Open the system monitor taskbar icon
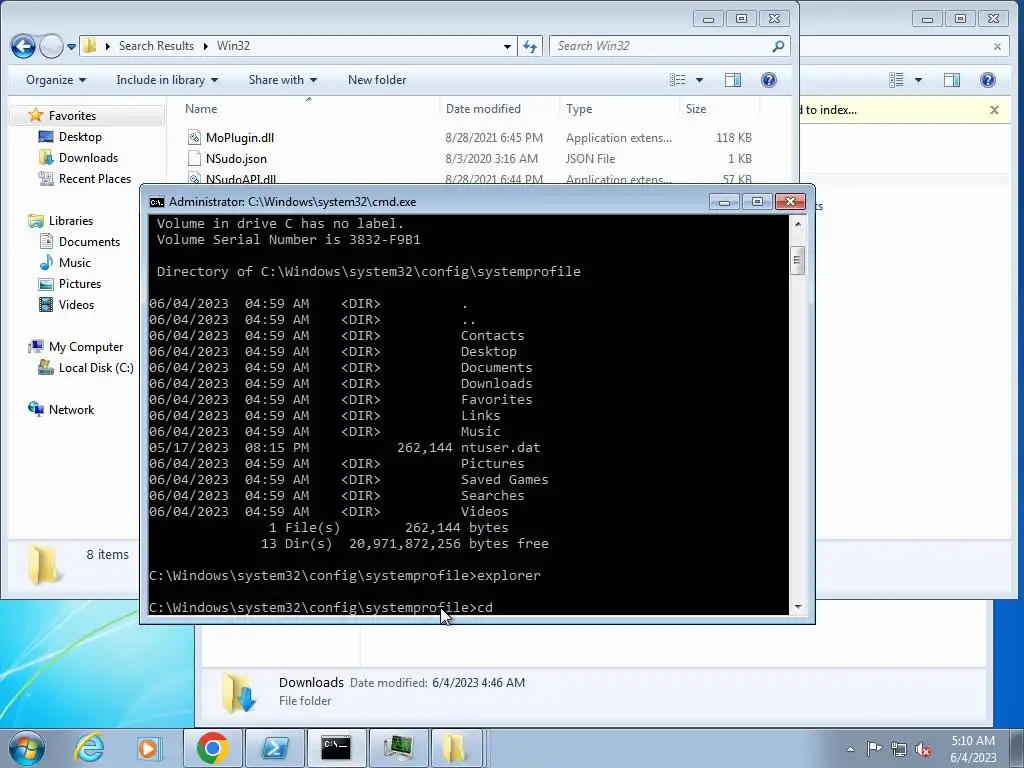Viewport: 1024px width, 768px height. [398, 748]
